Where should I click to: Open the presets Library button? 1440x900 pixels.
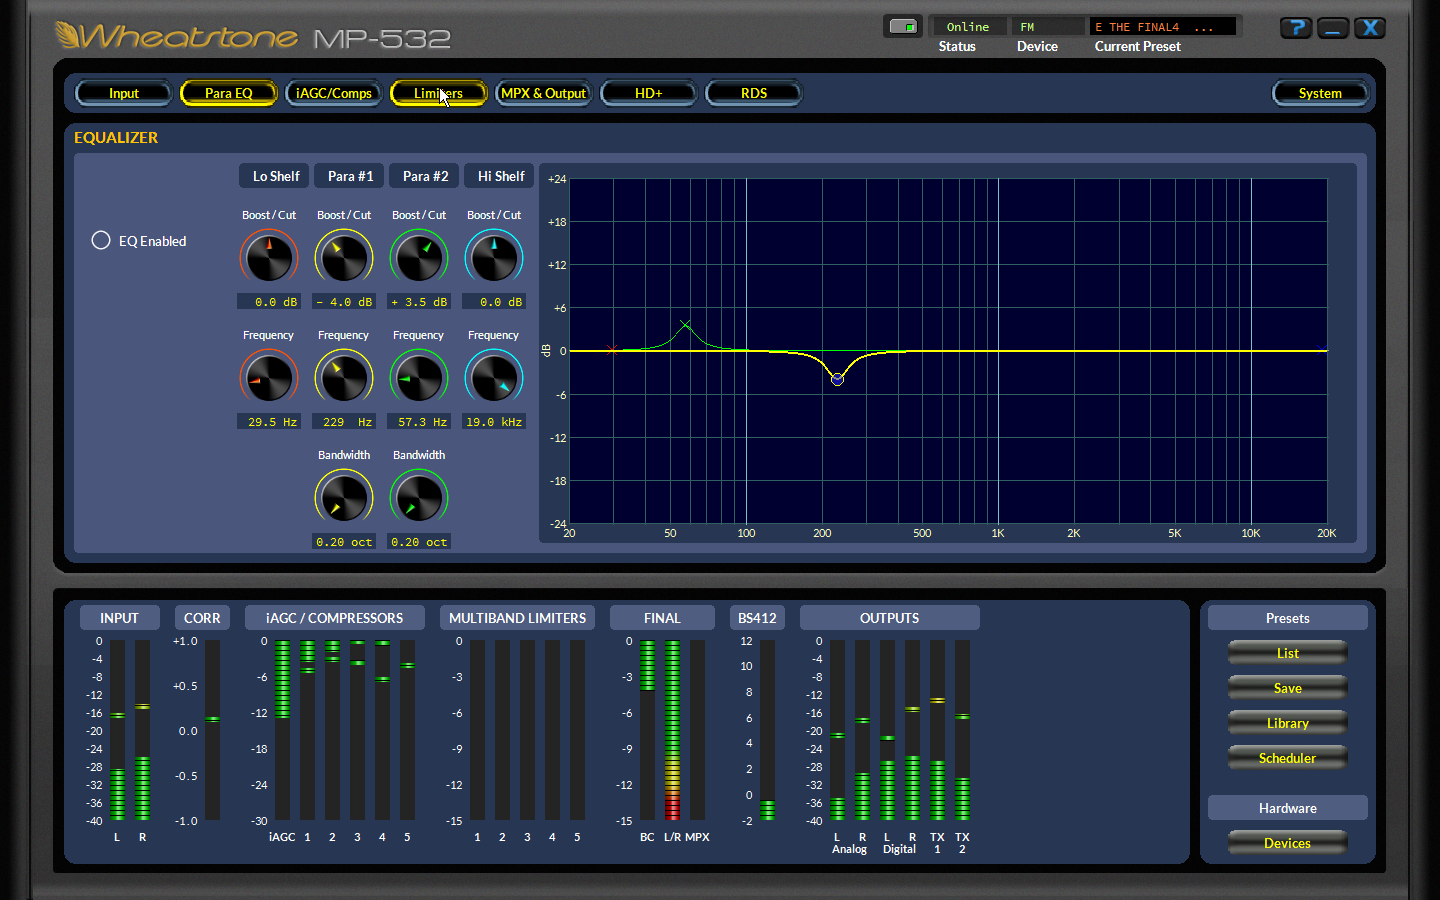(x=1288, y=723)
